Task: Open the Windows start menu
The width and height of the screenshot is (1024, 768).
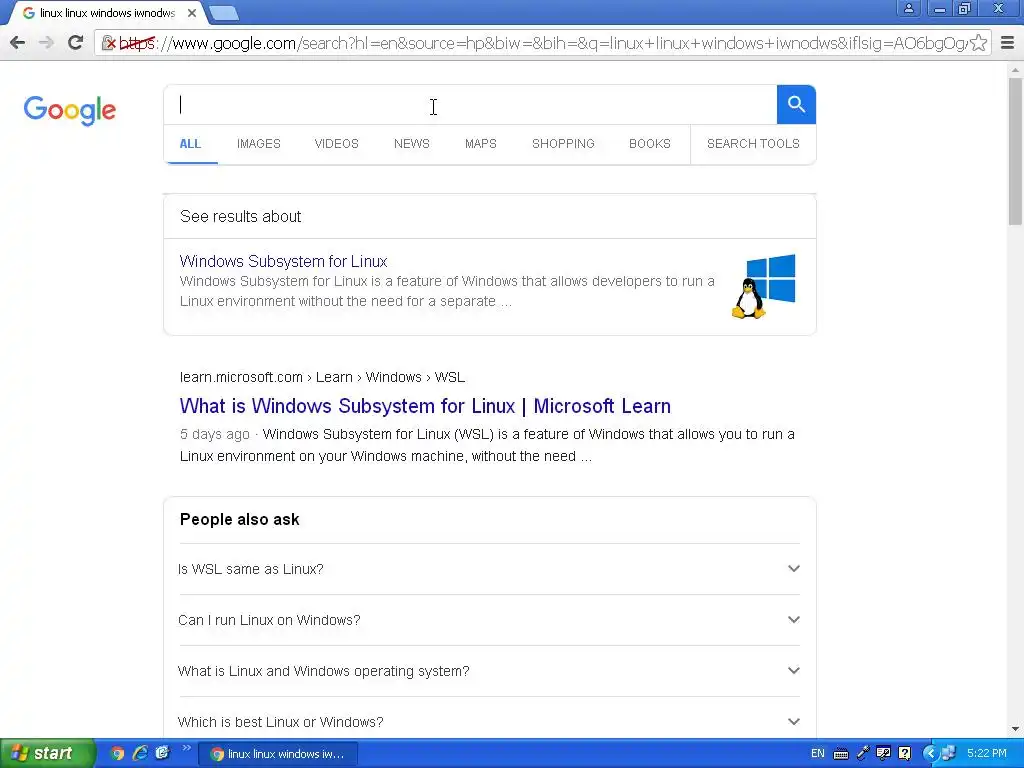Action: [x=46, y=754]
